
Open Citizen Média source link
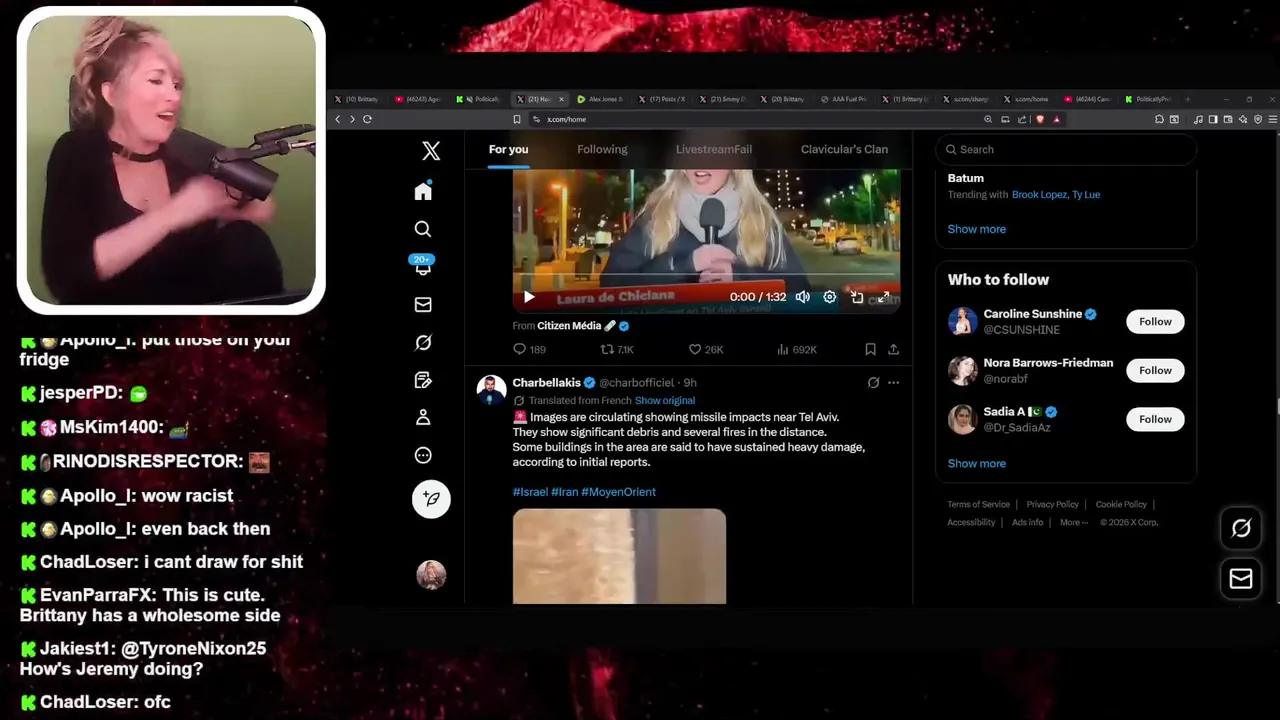[x=569, y=326]
